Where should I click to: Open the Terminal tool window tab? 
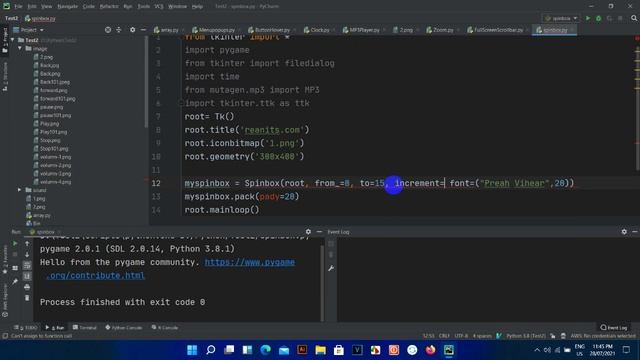[84, 327]
